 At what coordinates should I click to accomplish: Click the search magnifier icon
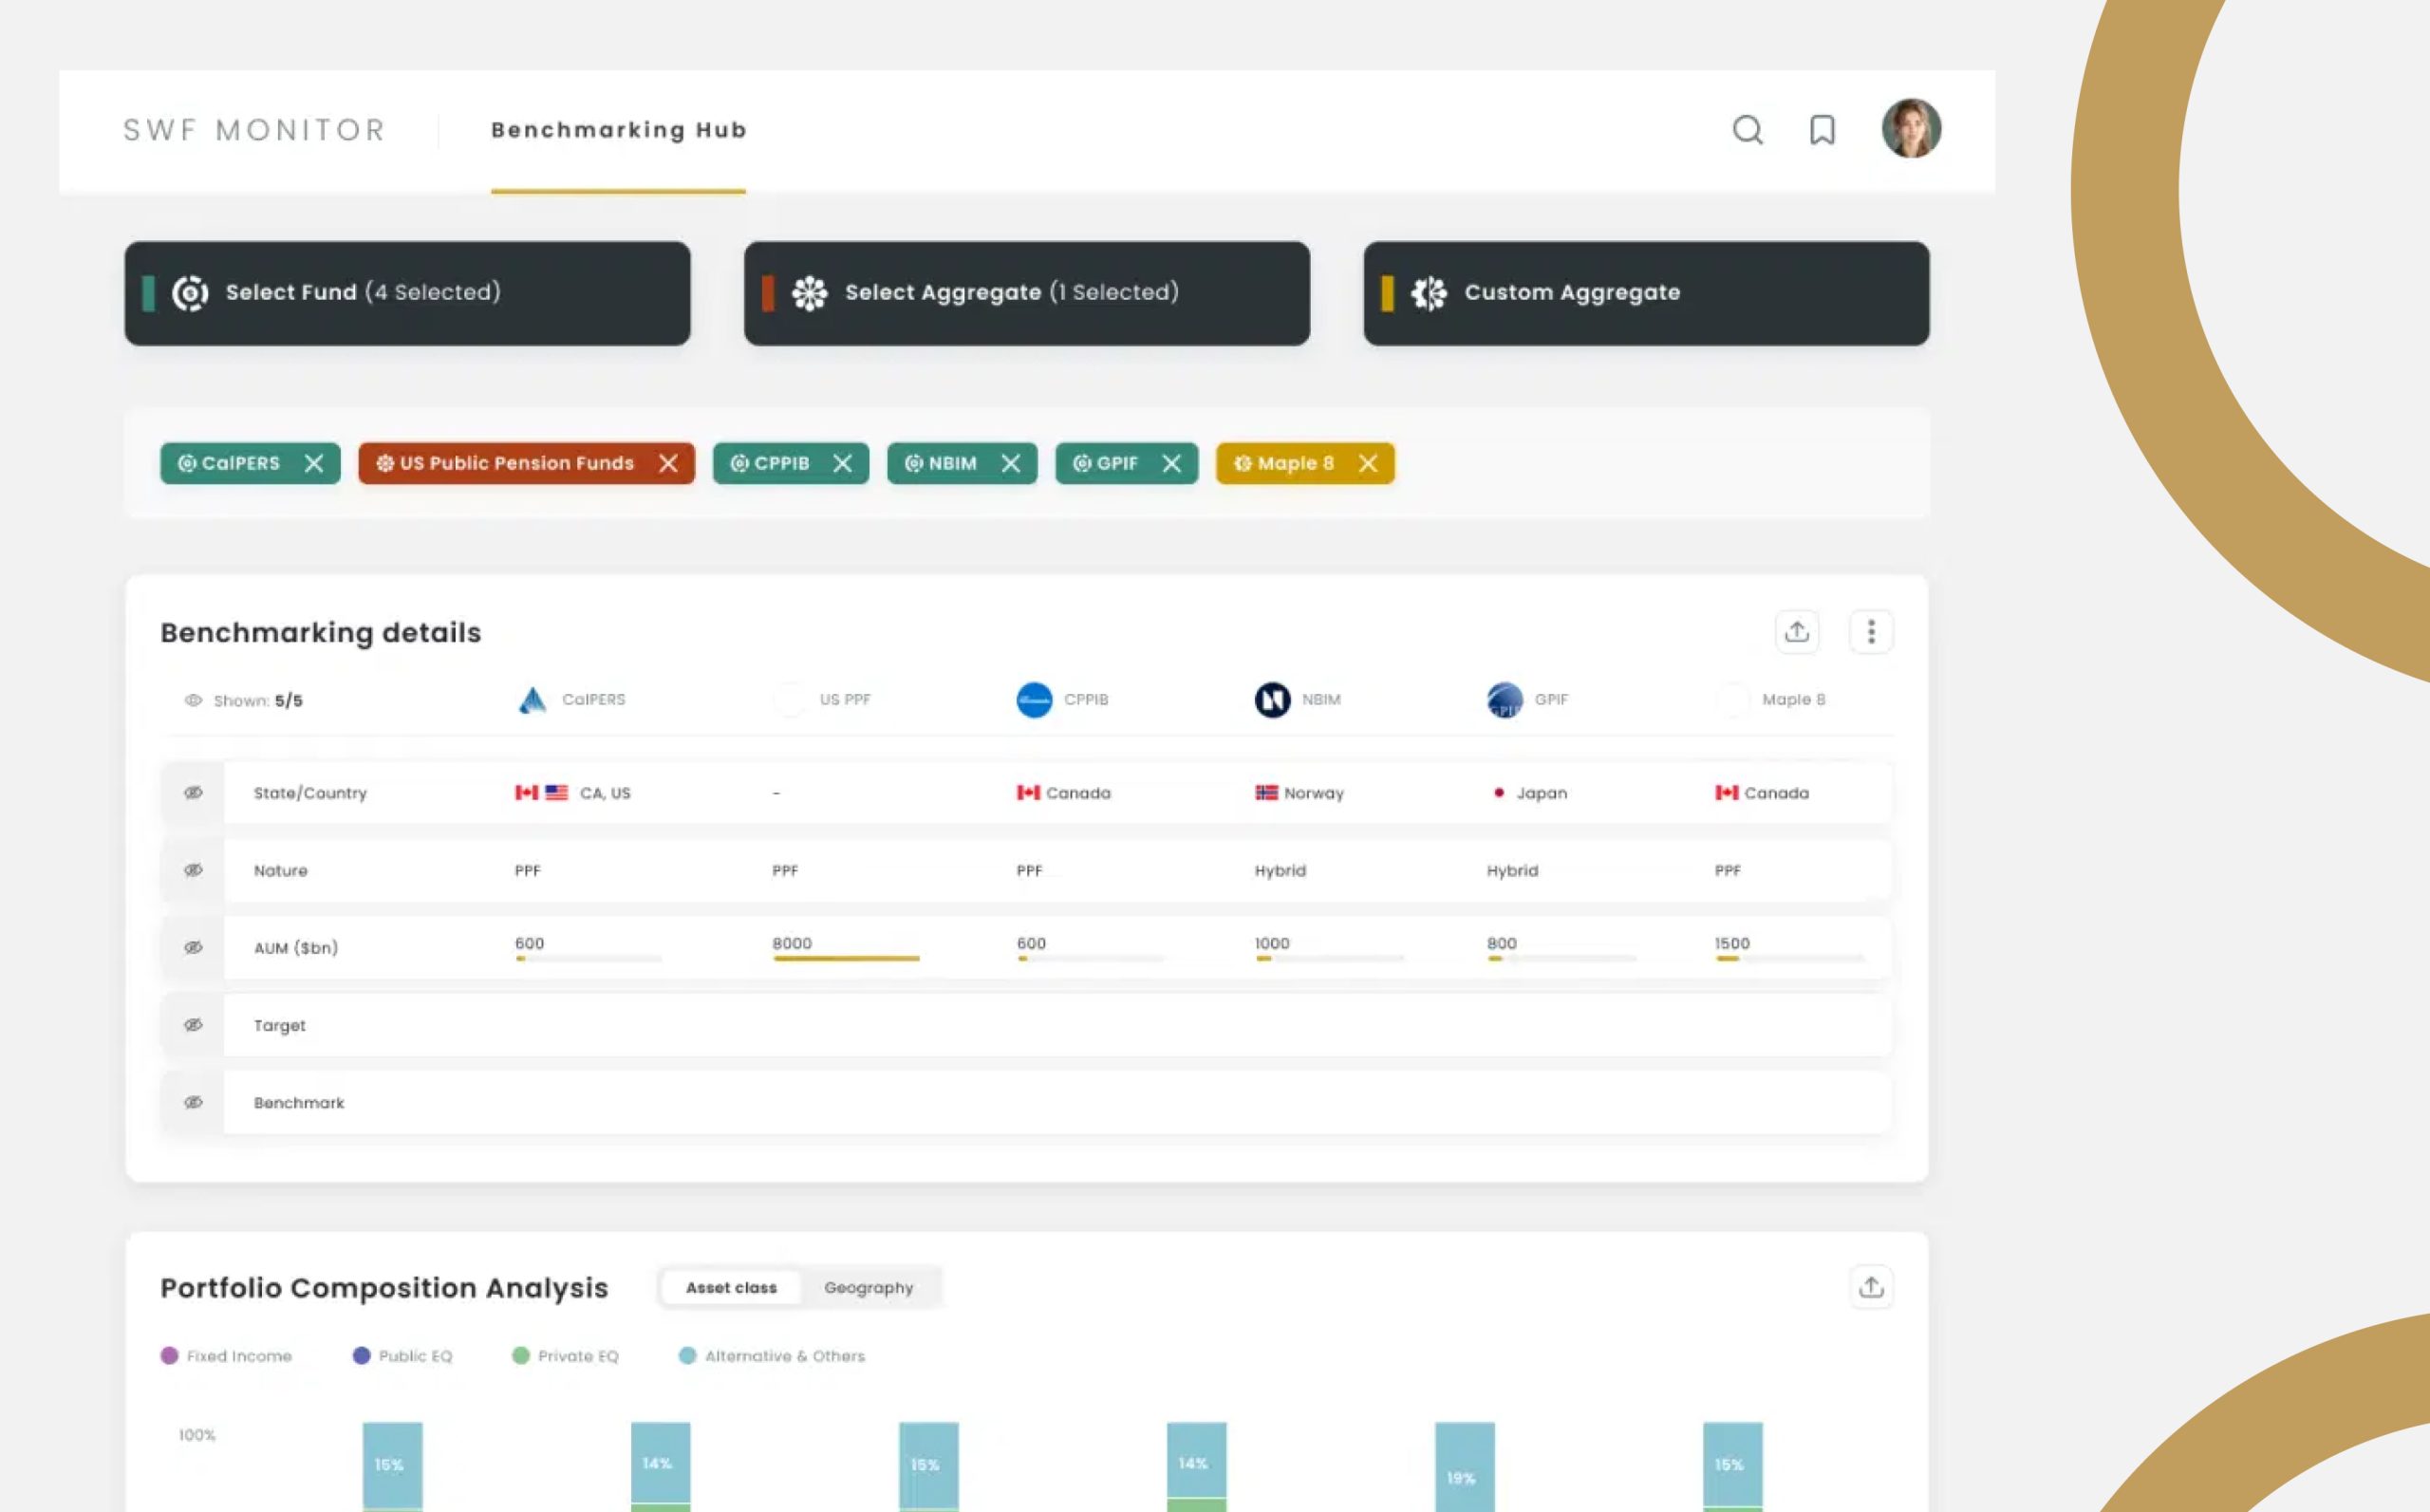click(1747, 130)
